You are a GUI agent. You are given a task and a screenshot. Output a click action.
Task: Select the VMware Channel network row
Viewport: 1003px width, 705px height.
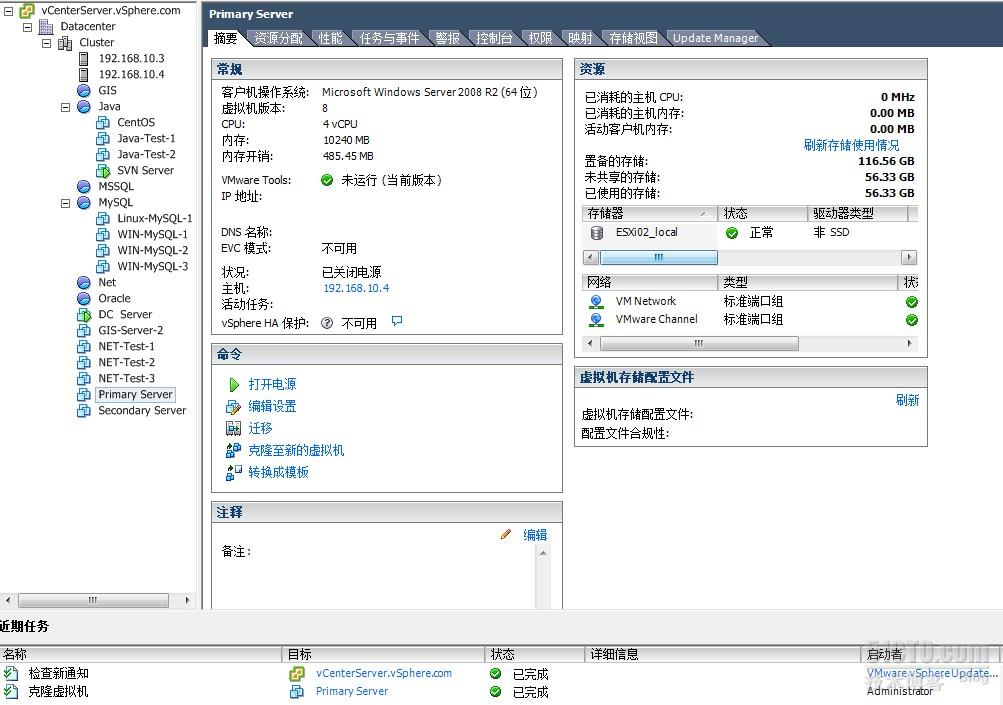(x=751, y=319)
